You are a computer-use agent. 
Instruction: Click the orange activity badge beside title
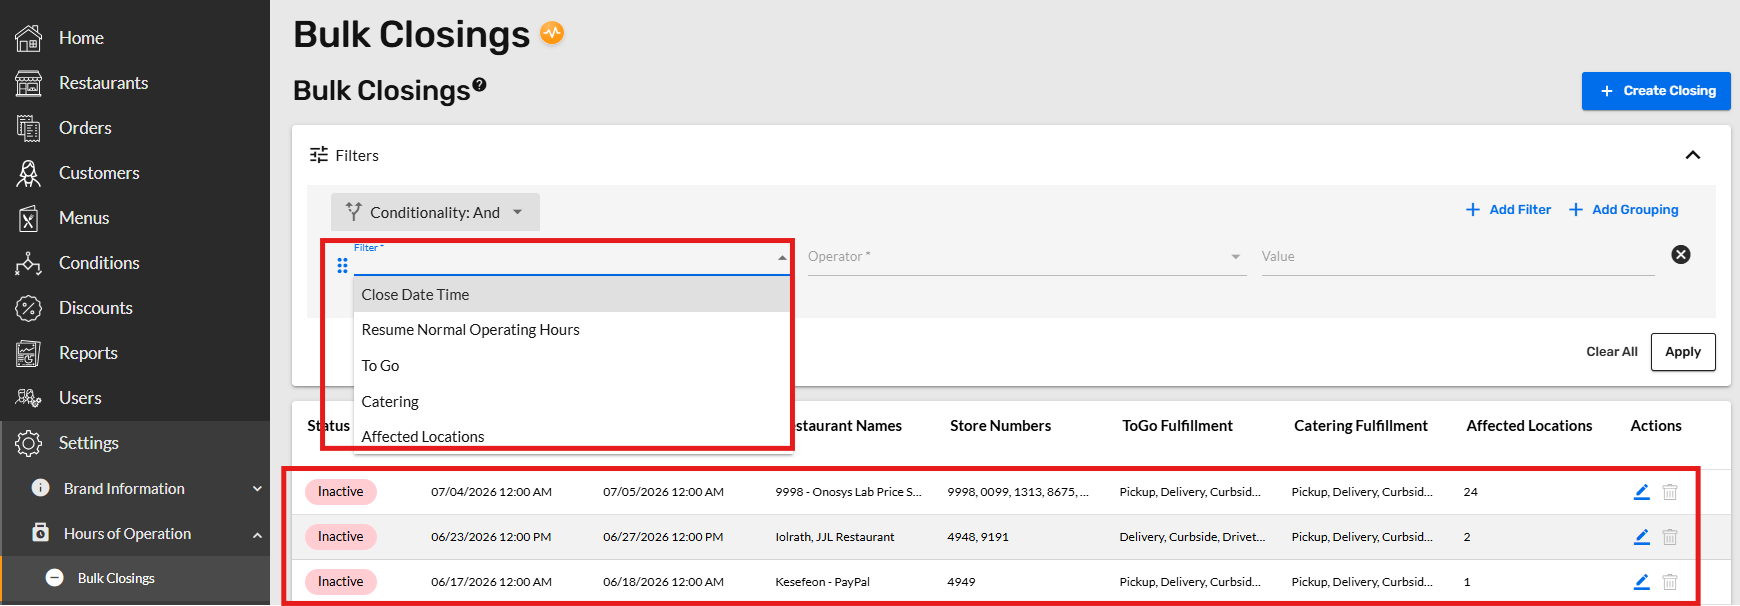click(x=552, y=33)
